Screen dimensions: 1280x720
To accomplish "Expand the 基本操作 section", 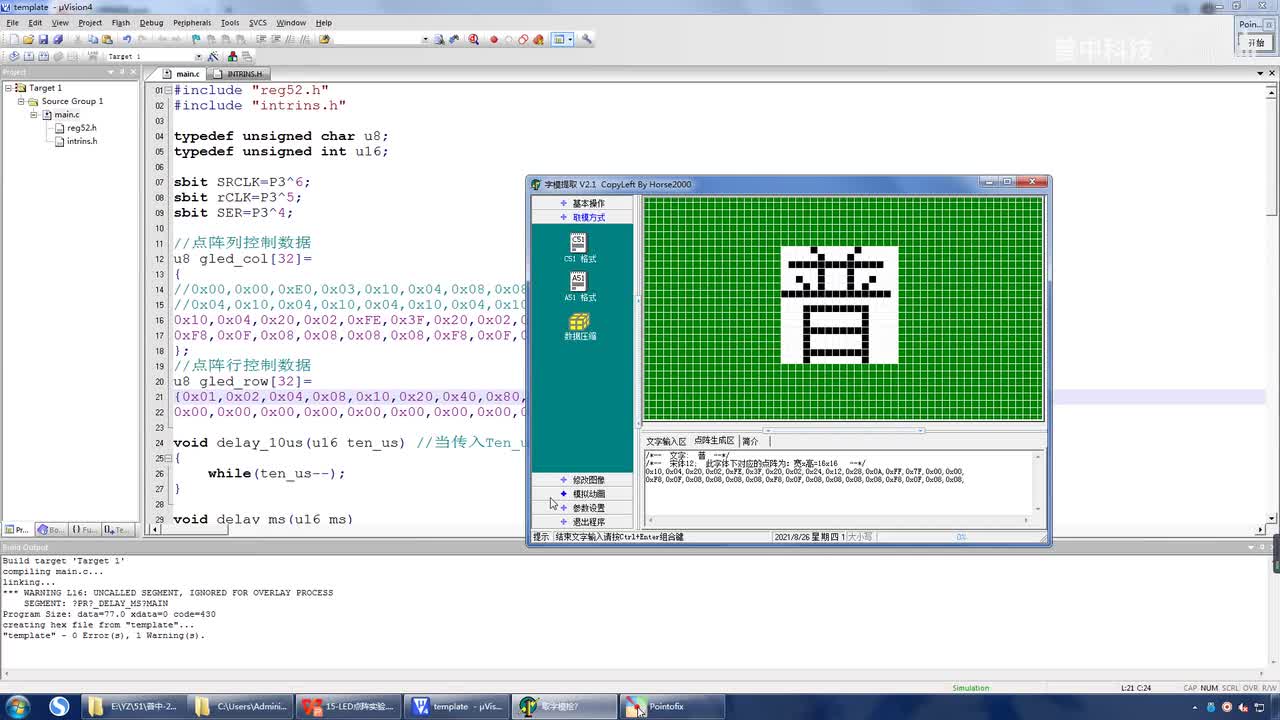I will click(x=582, y=203).
